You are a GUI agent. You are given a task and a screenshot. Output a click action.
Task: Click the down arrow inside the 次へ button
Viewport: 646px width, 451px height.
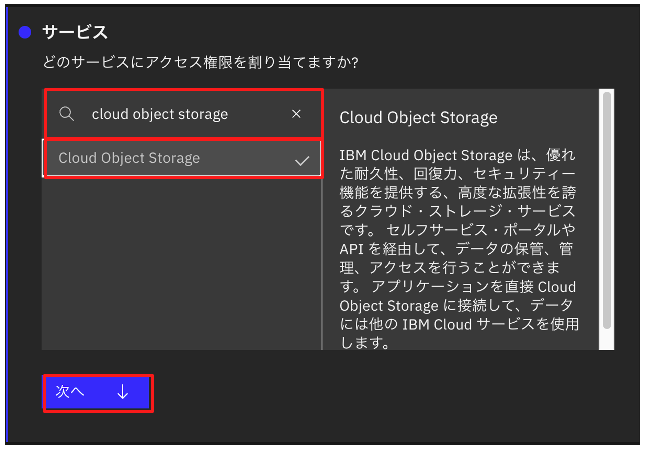(123, 393)
